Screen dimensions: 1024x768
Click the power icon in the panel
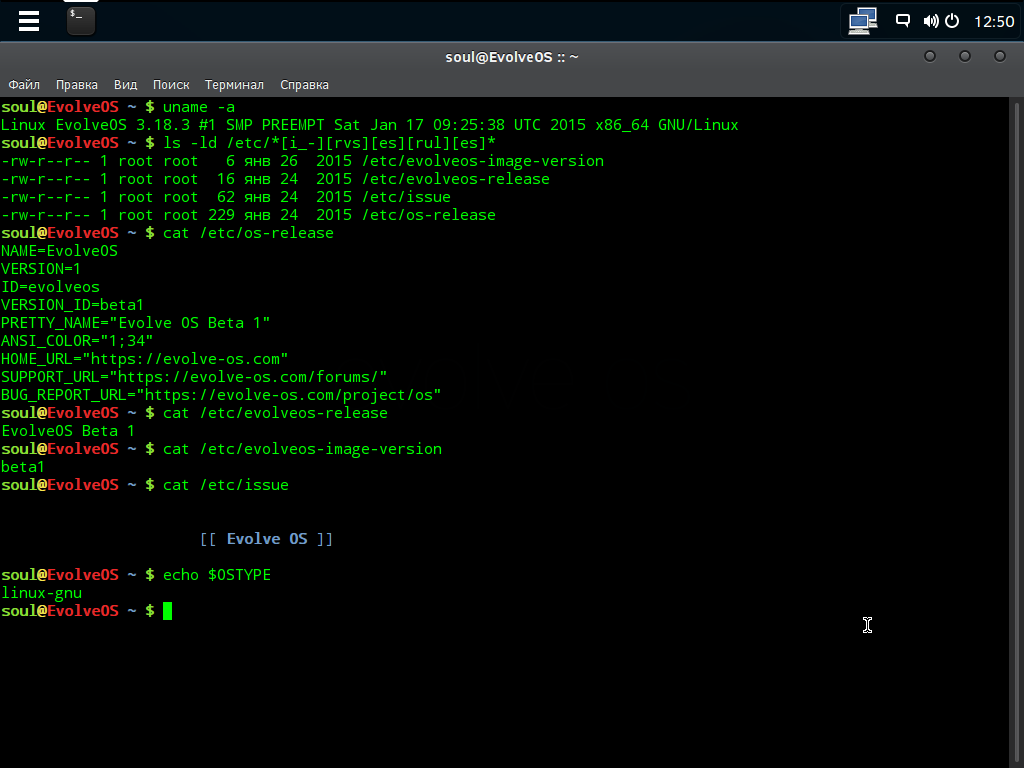click(952, 21)
